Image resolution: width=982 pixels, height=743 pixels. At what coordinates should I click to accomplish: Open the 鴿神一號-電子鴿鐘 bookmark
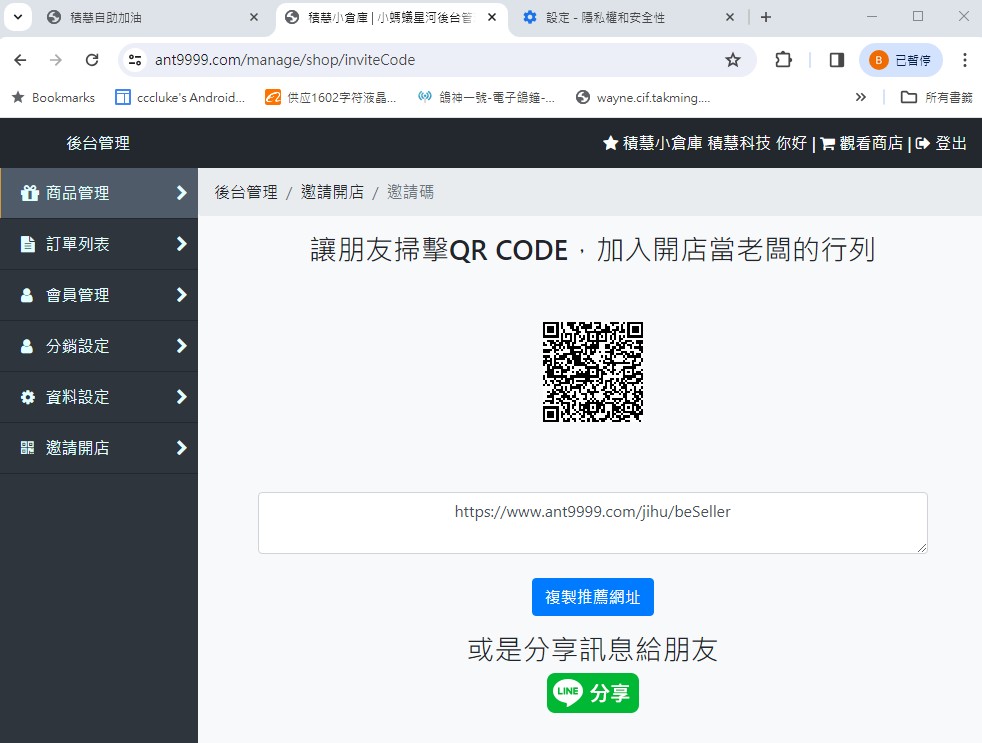coord(487,98)
